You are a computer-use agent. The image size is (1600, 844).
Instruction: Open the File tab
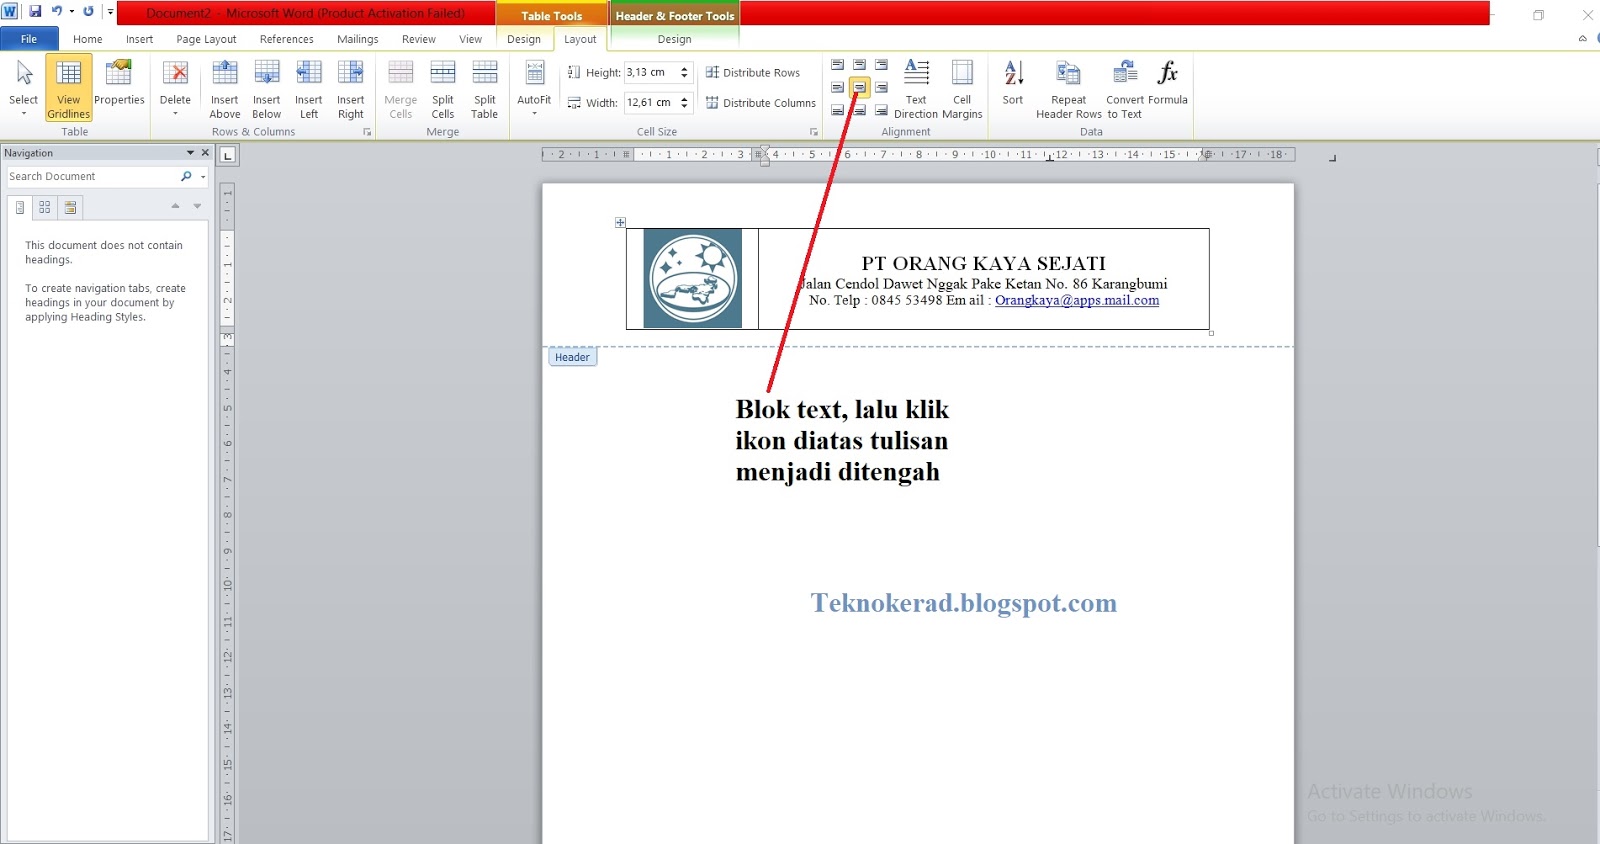click(29, 39)
